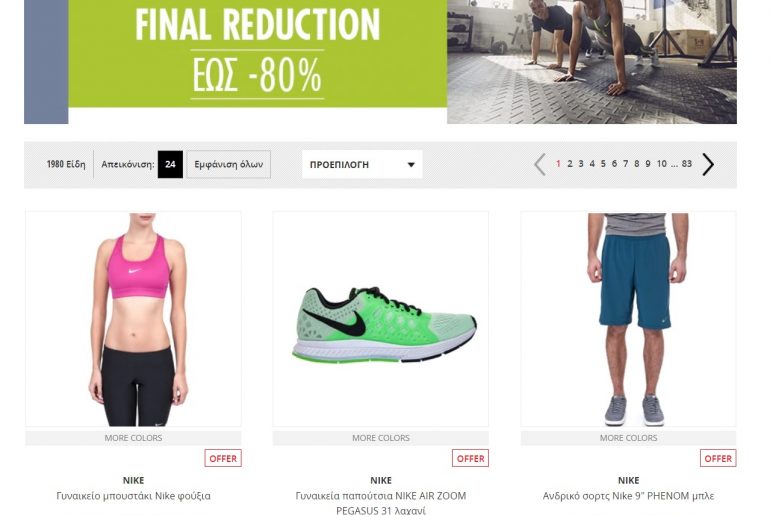Go to page 5 of results
Image resolution: width=770 pixels, height=515 pixels.
[603, 163]
